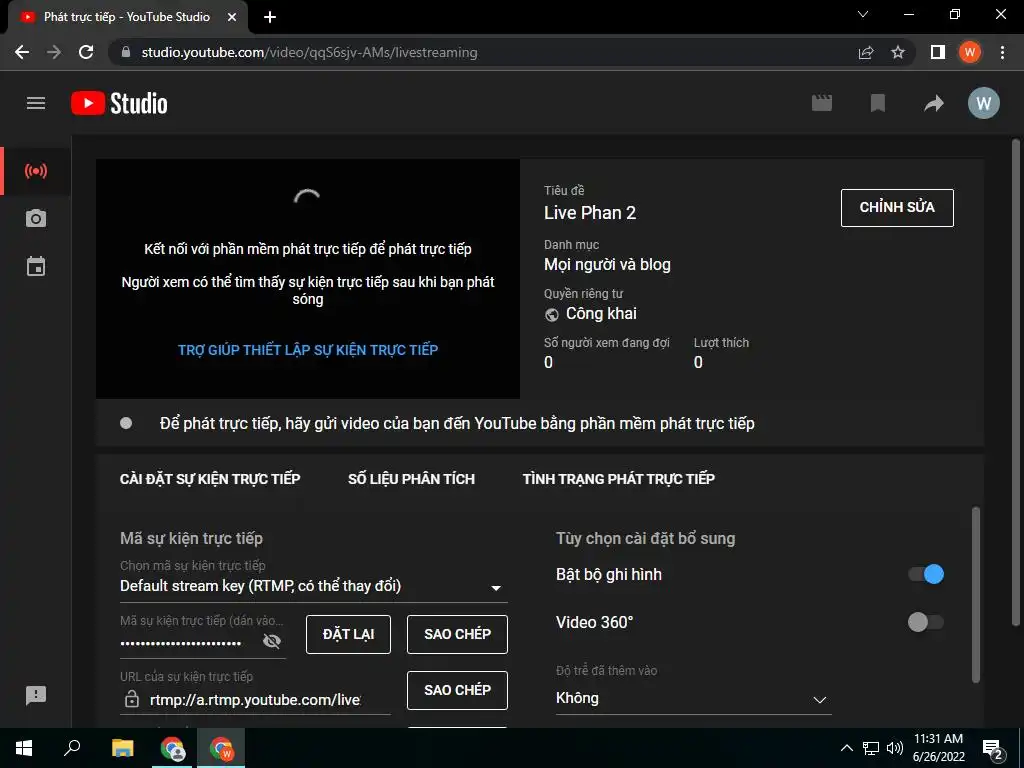Click the rtmp stream URL field
The width and height of the screenshot is (1024, 768).
click(x=255, y=700)
